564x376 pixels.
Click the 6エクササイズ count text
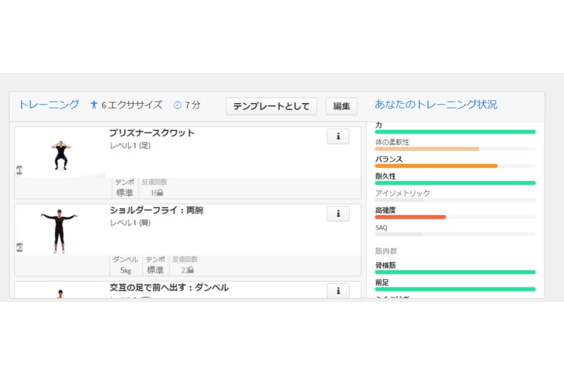[132, 105]
